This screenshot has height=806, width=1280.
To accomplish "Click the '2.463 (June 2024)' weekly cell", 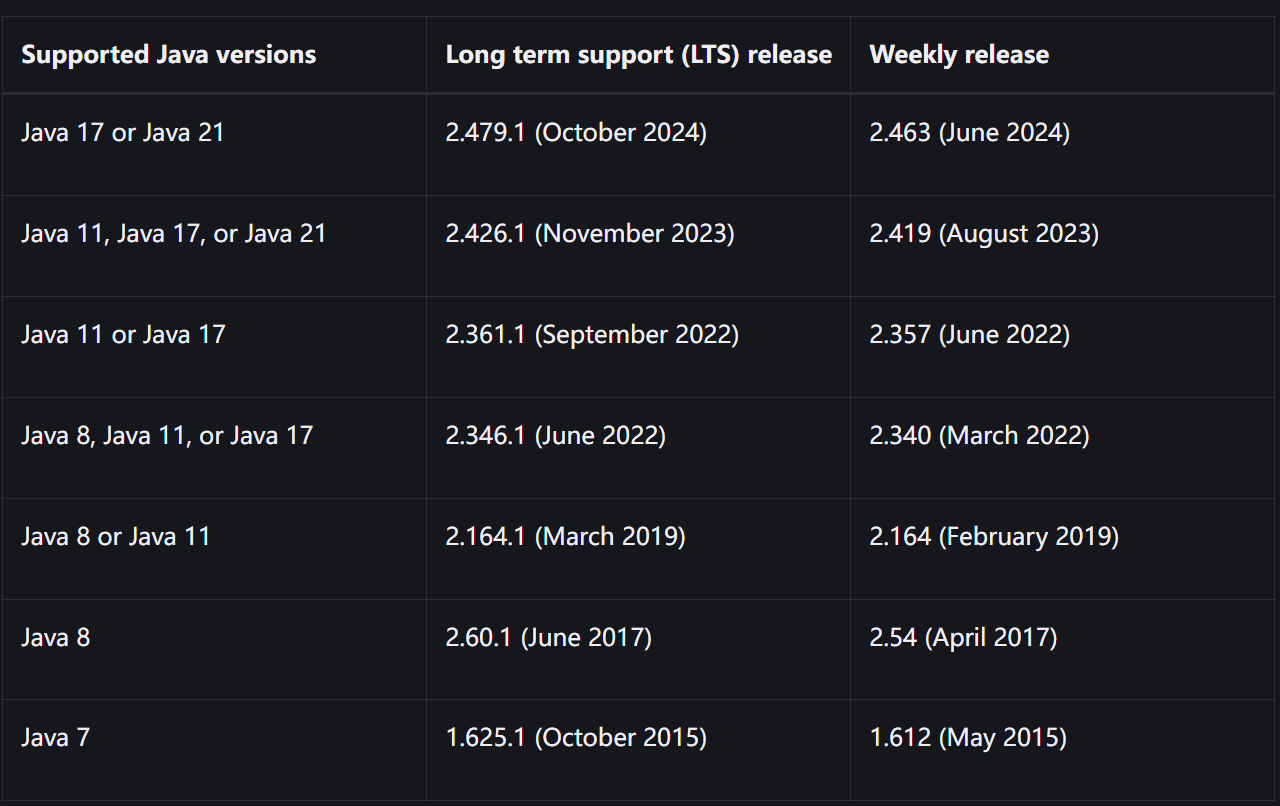I will point(969,133).
